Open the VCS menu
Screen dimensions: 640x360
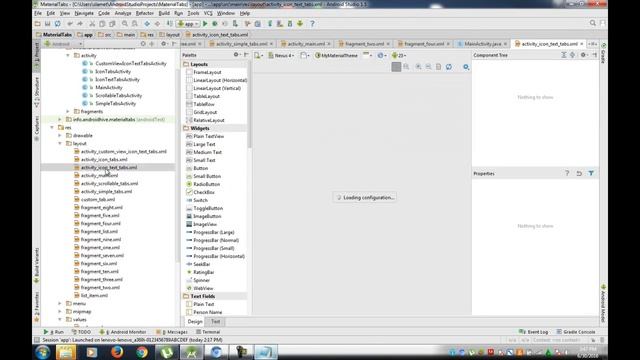(208, 13)
